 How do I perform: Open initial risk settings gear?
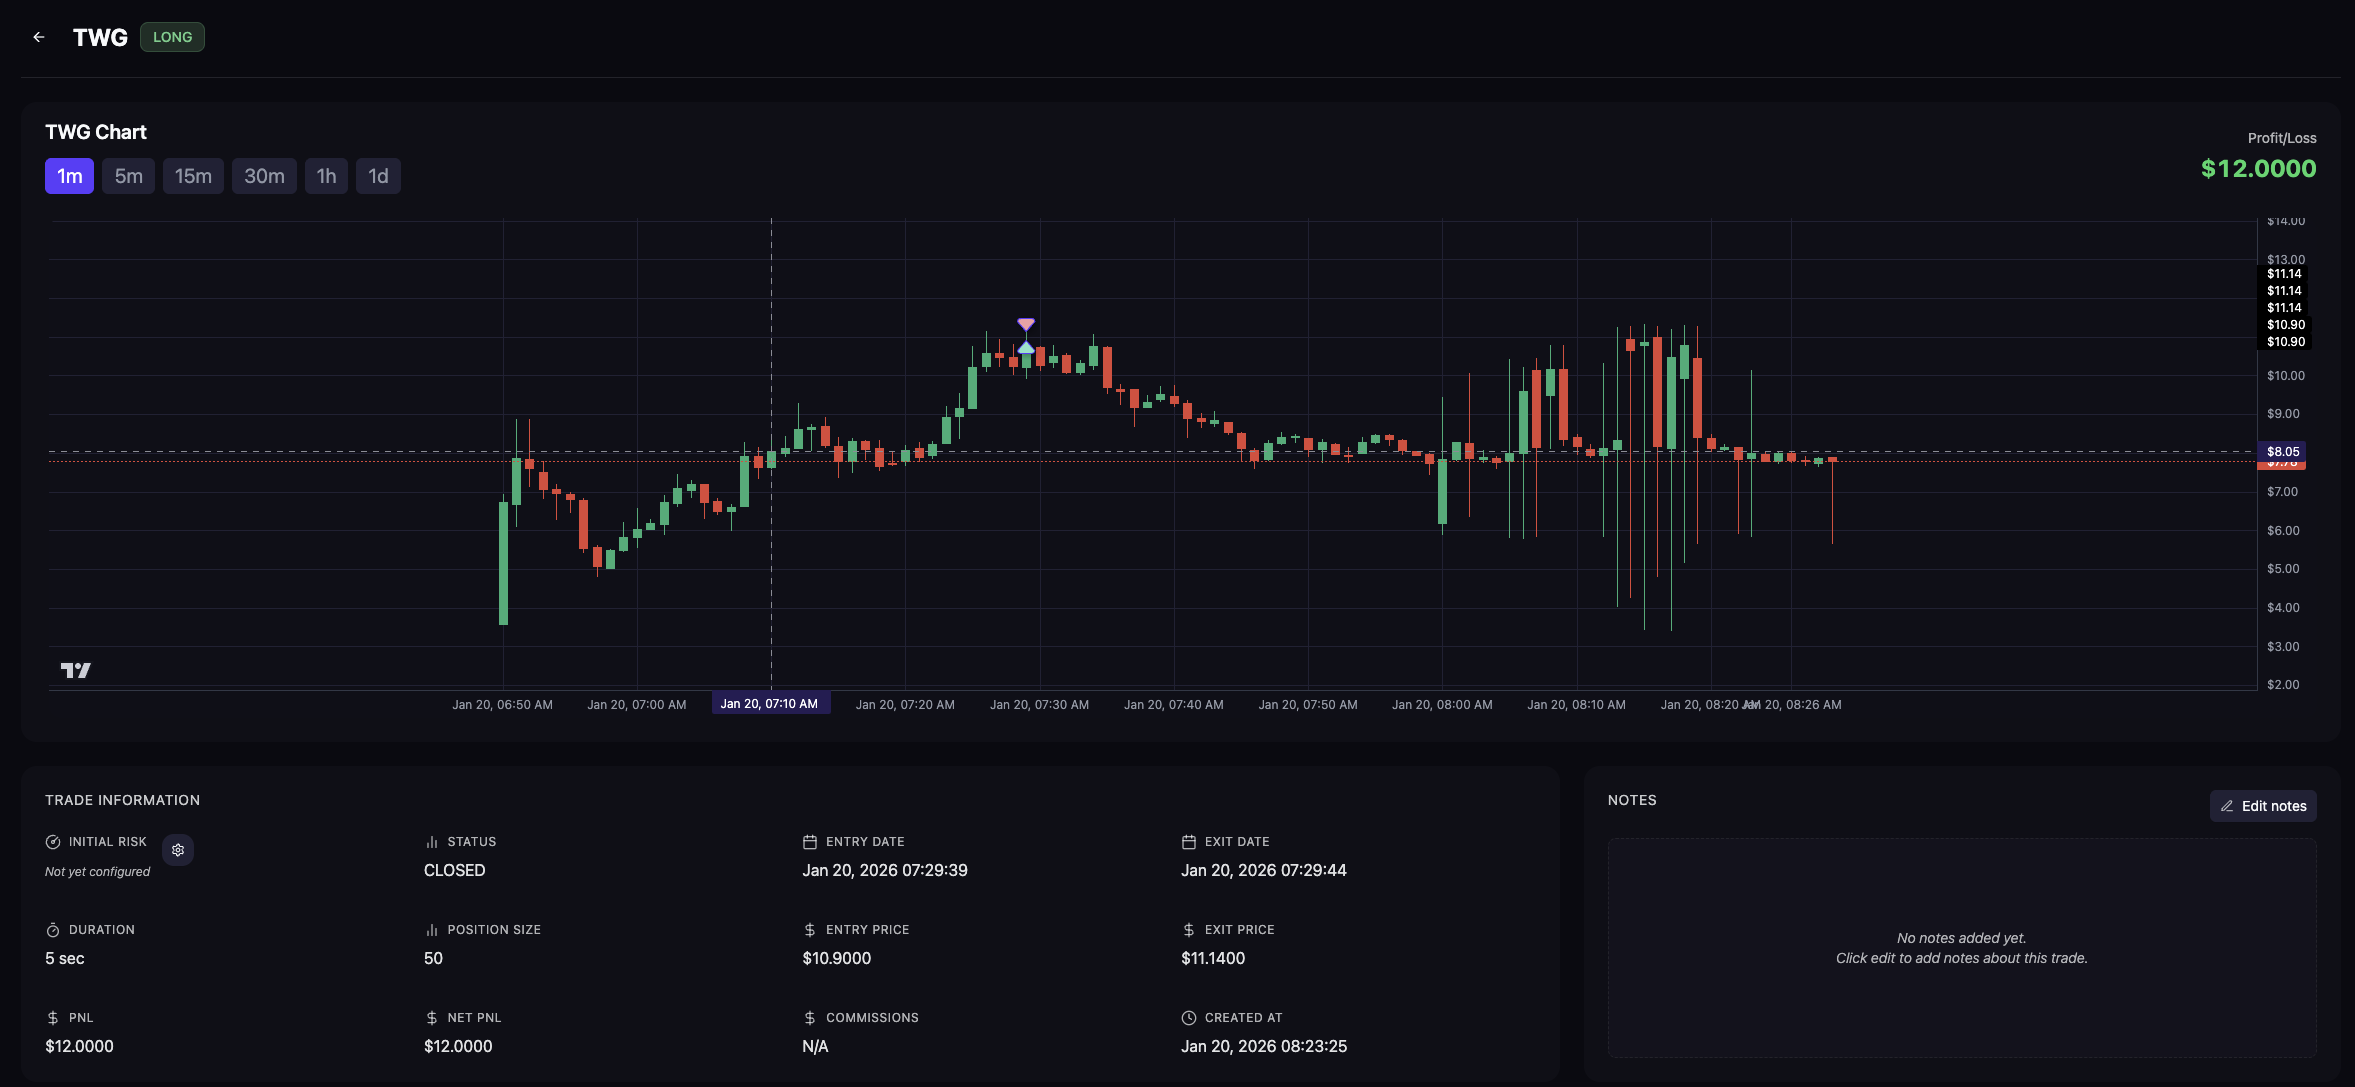coord(178,850)
